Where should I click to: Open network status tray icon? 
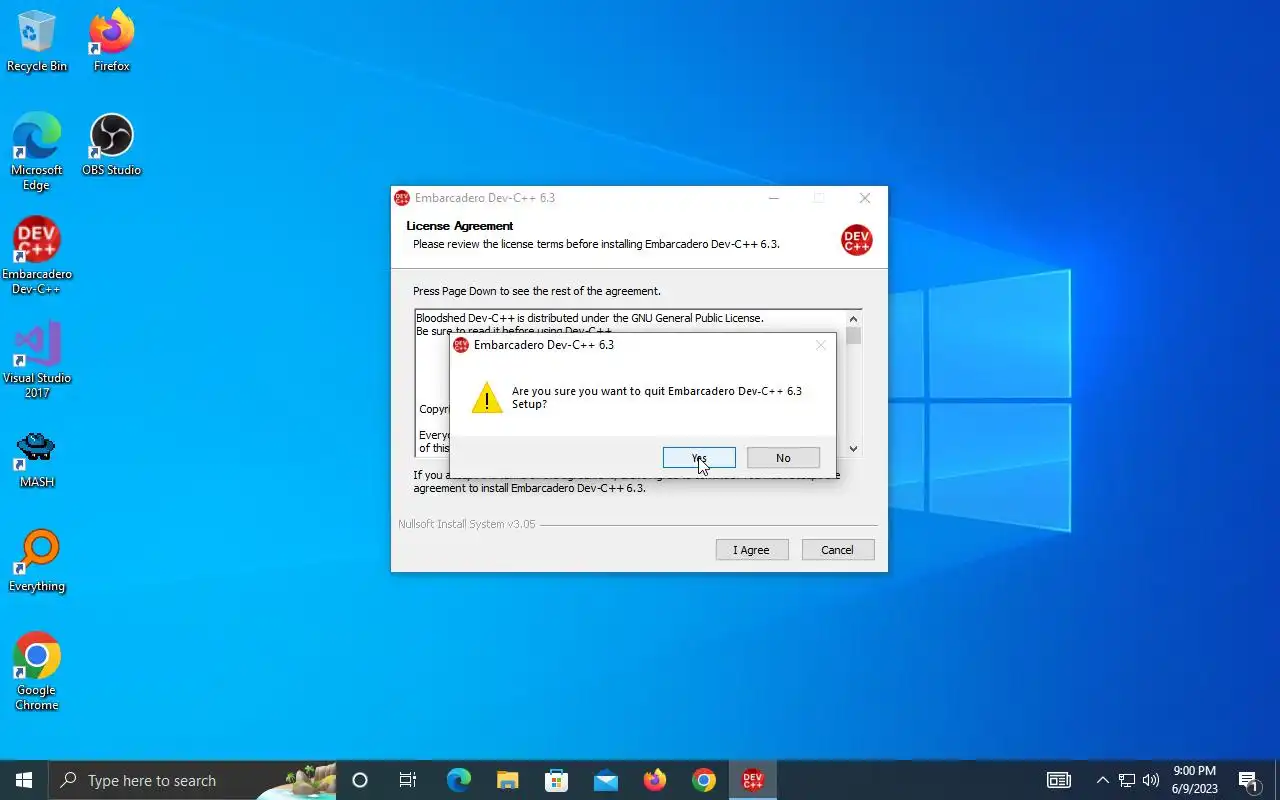pos(1127,780)
